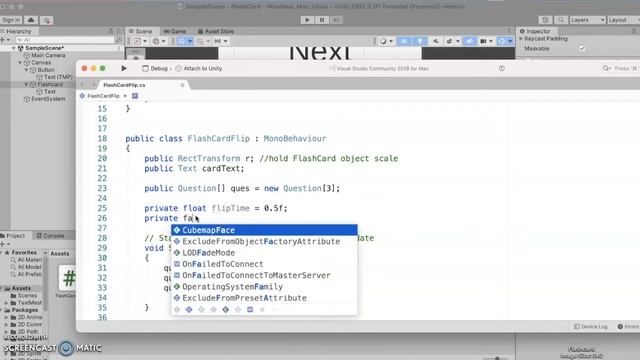Collapse the SampleScene tree node
640x360 pixels.
pyautogui.click(x=14, y=48)
